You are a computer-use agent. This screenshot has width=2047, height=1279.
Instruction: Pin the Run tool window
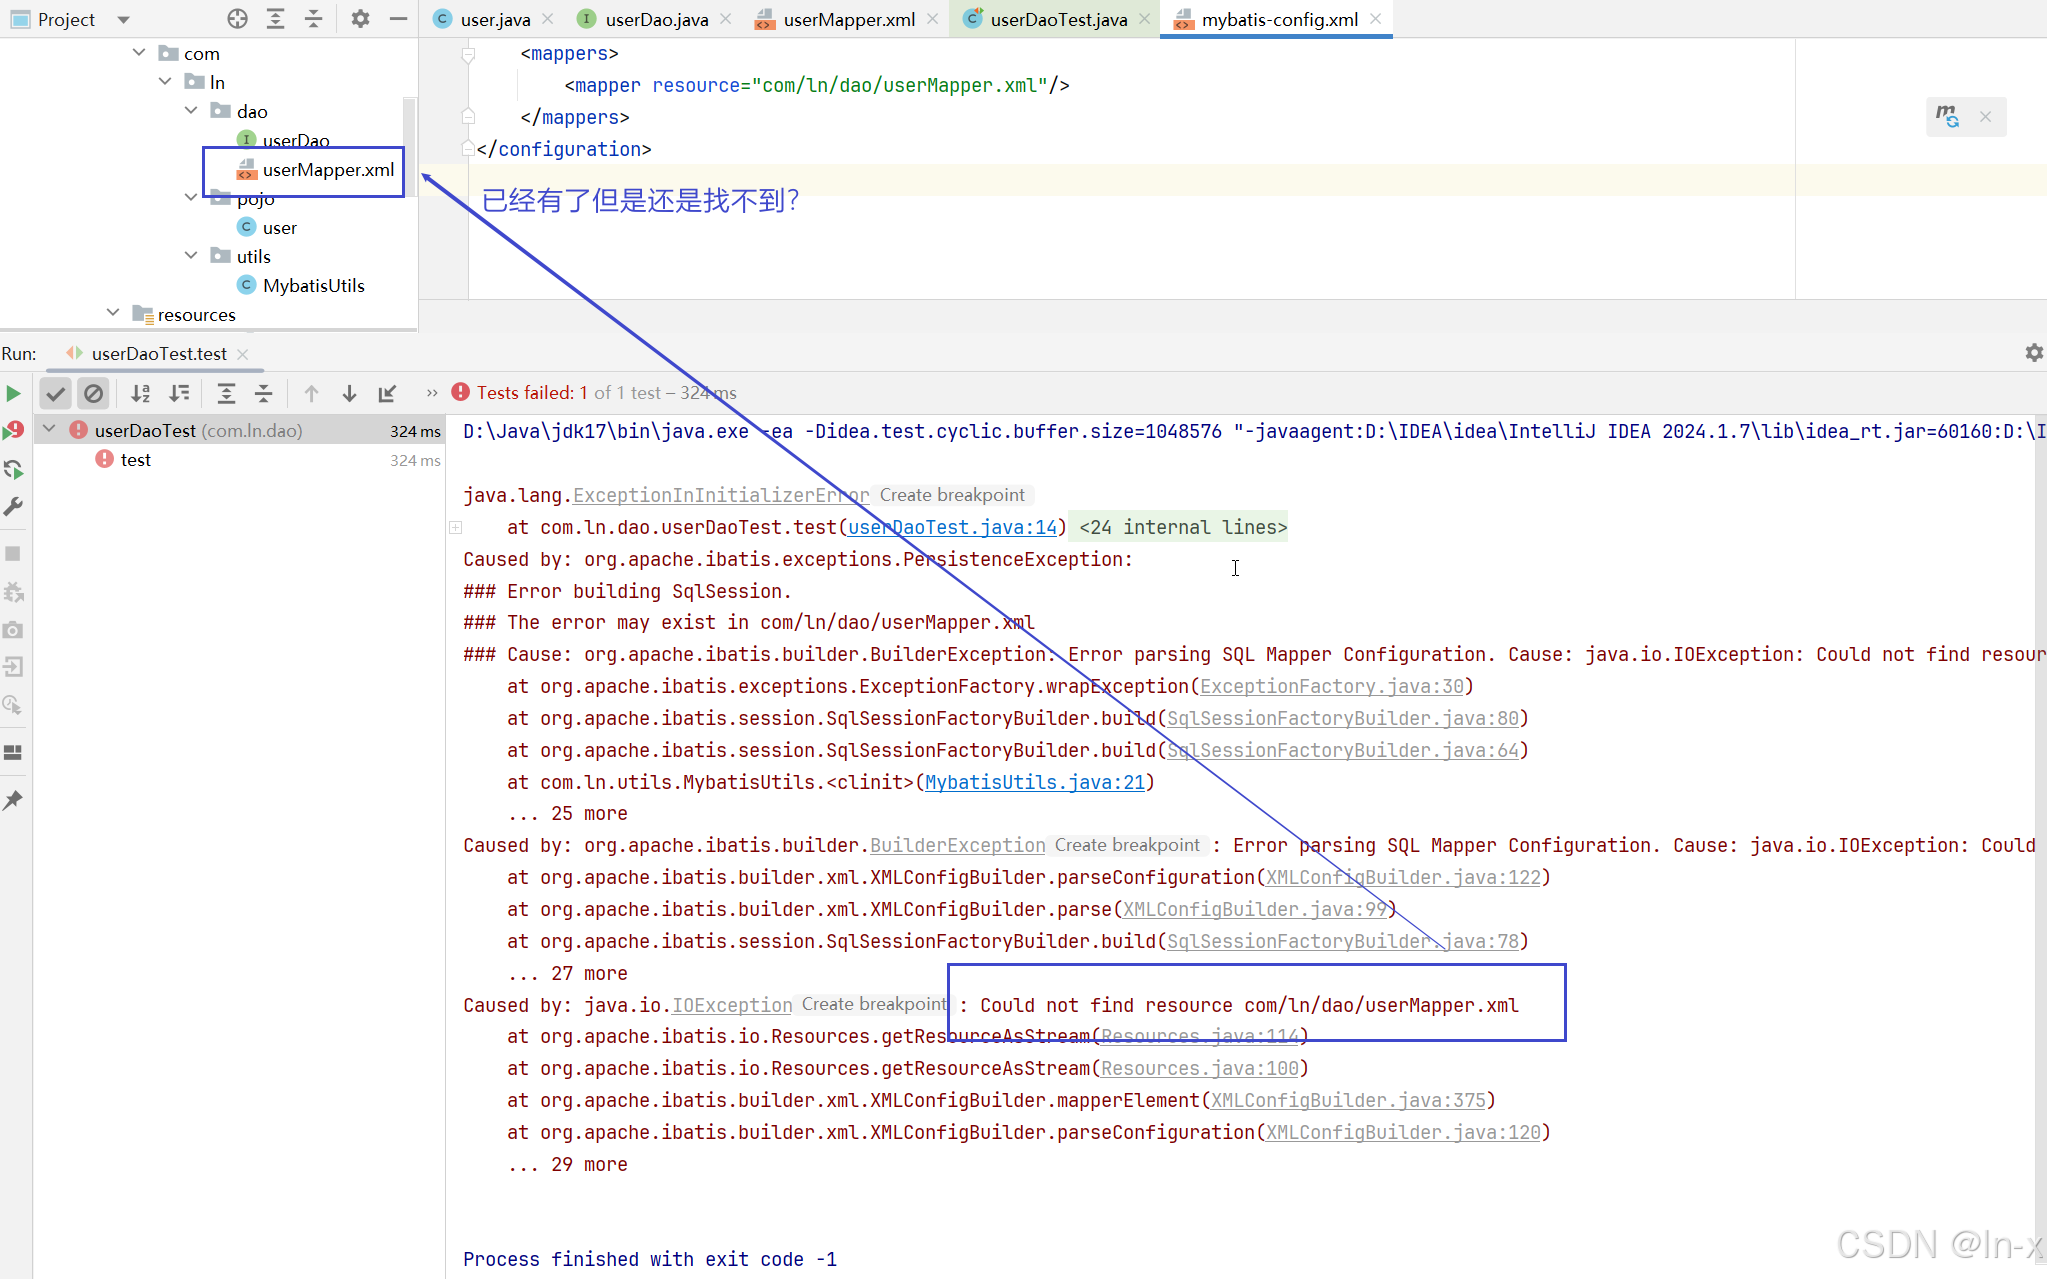(x=14, y=799)
